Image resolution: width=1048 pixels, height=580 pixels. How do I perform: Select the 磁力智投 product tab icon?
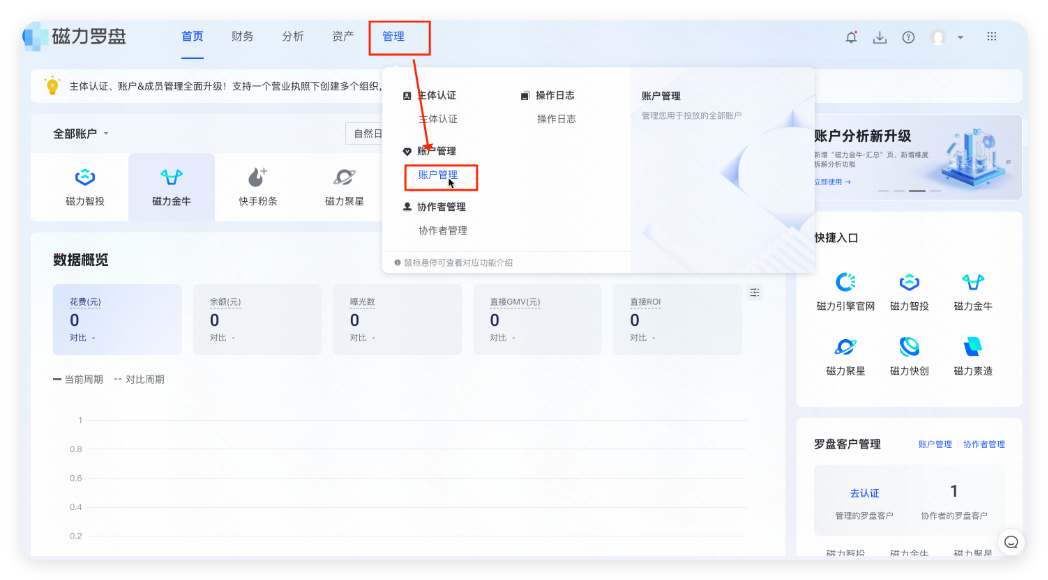click(x=85, y=177)
